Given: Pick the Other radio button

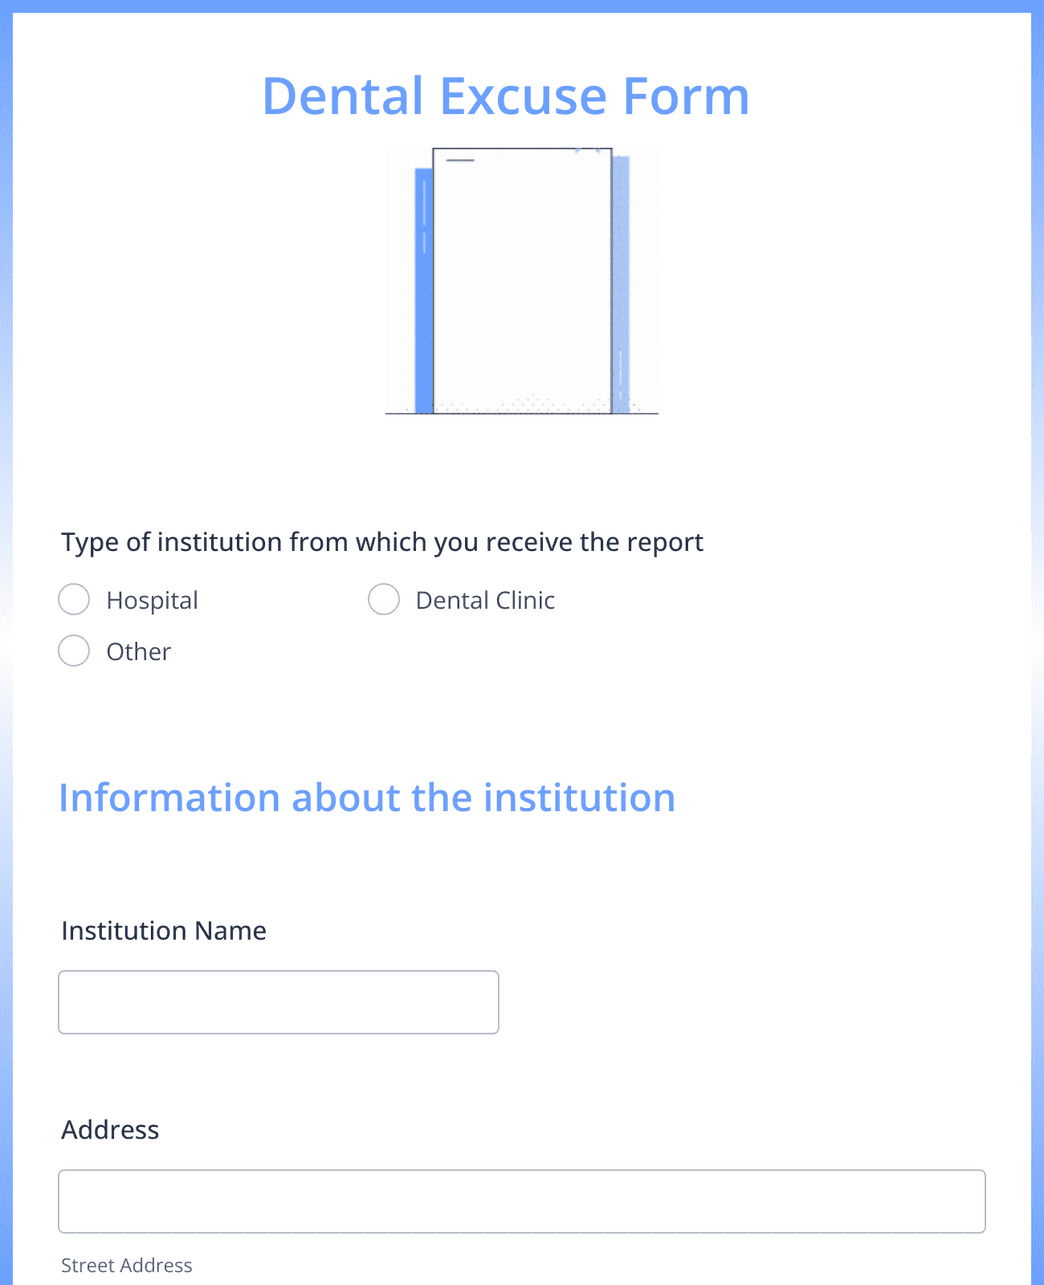Looking at the screenshot, I should coord(74,651).
